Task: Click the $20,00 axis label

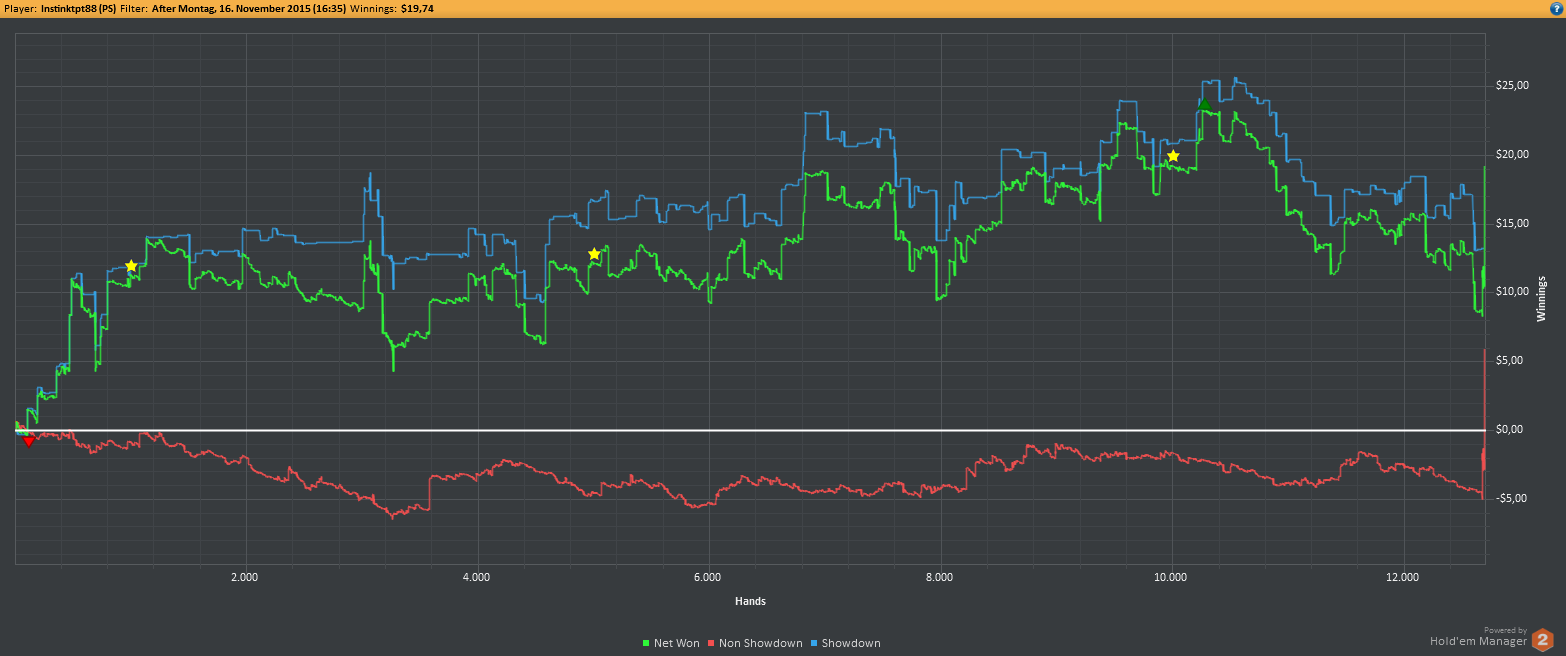Action: pyautogui.click(x=1510, y=154)
